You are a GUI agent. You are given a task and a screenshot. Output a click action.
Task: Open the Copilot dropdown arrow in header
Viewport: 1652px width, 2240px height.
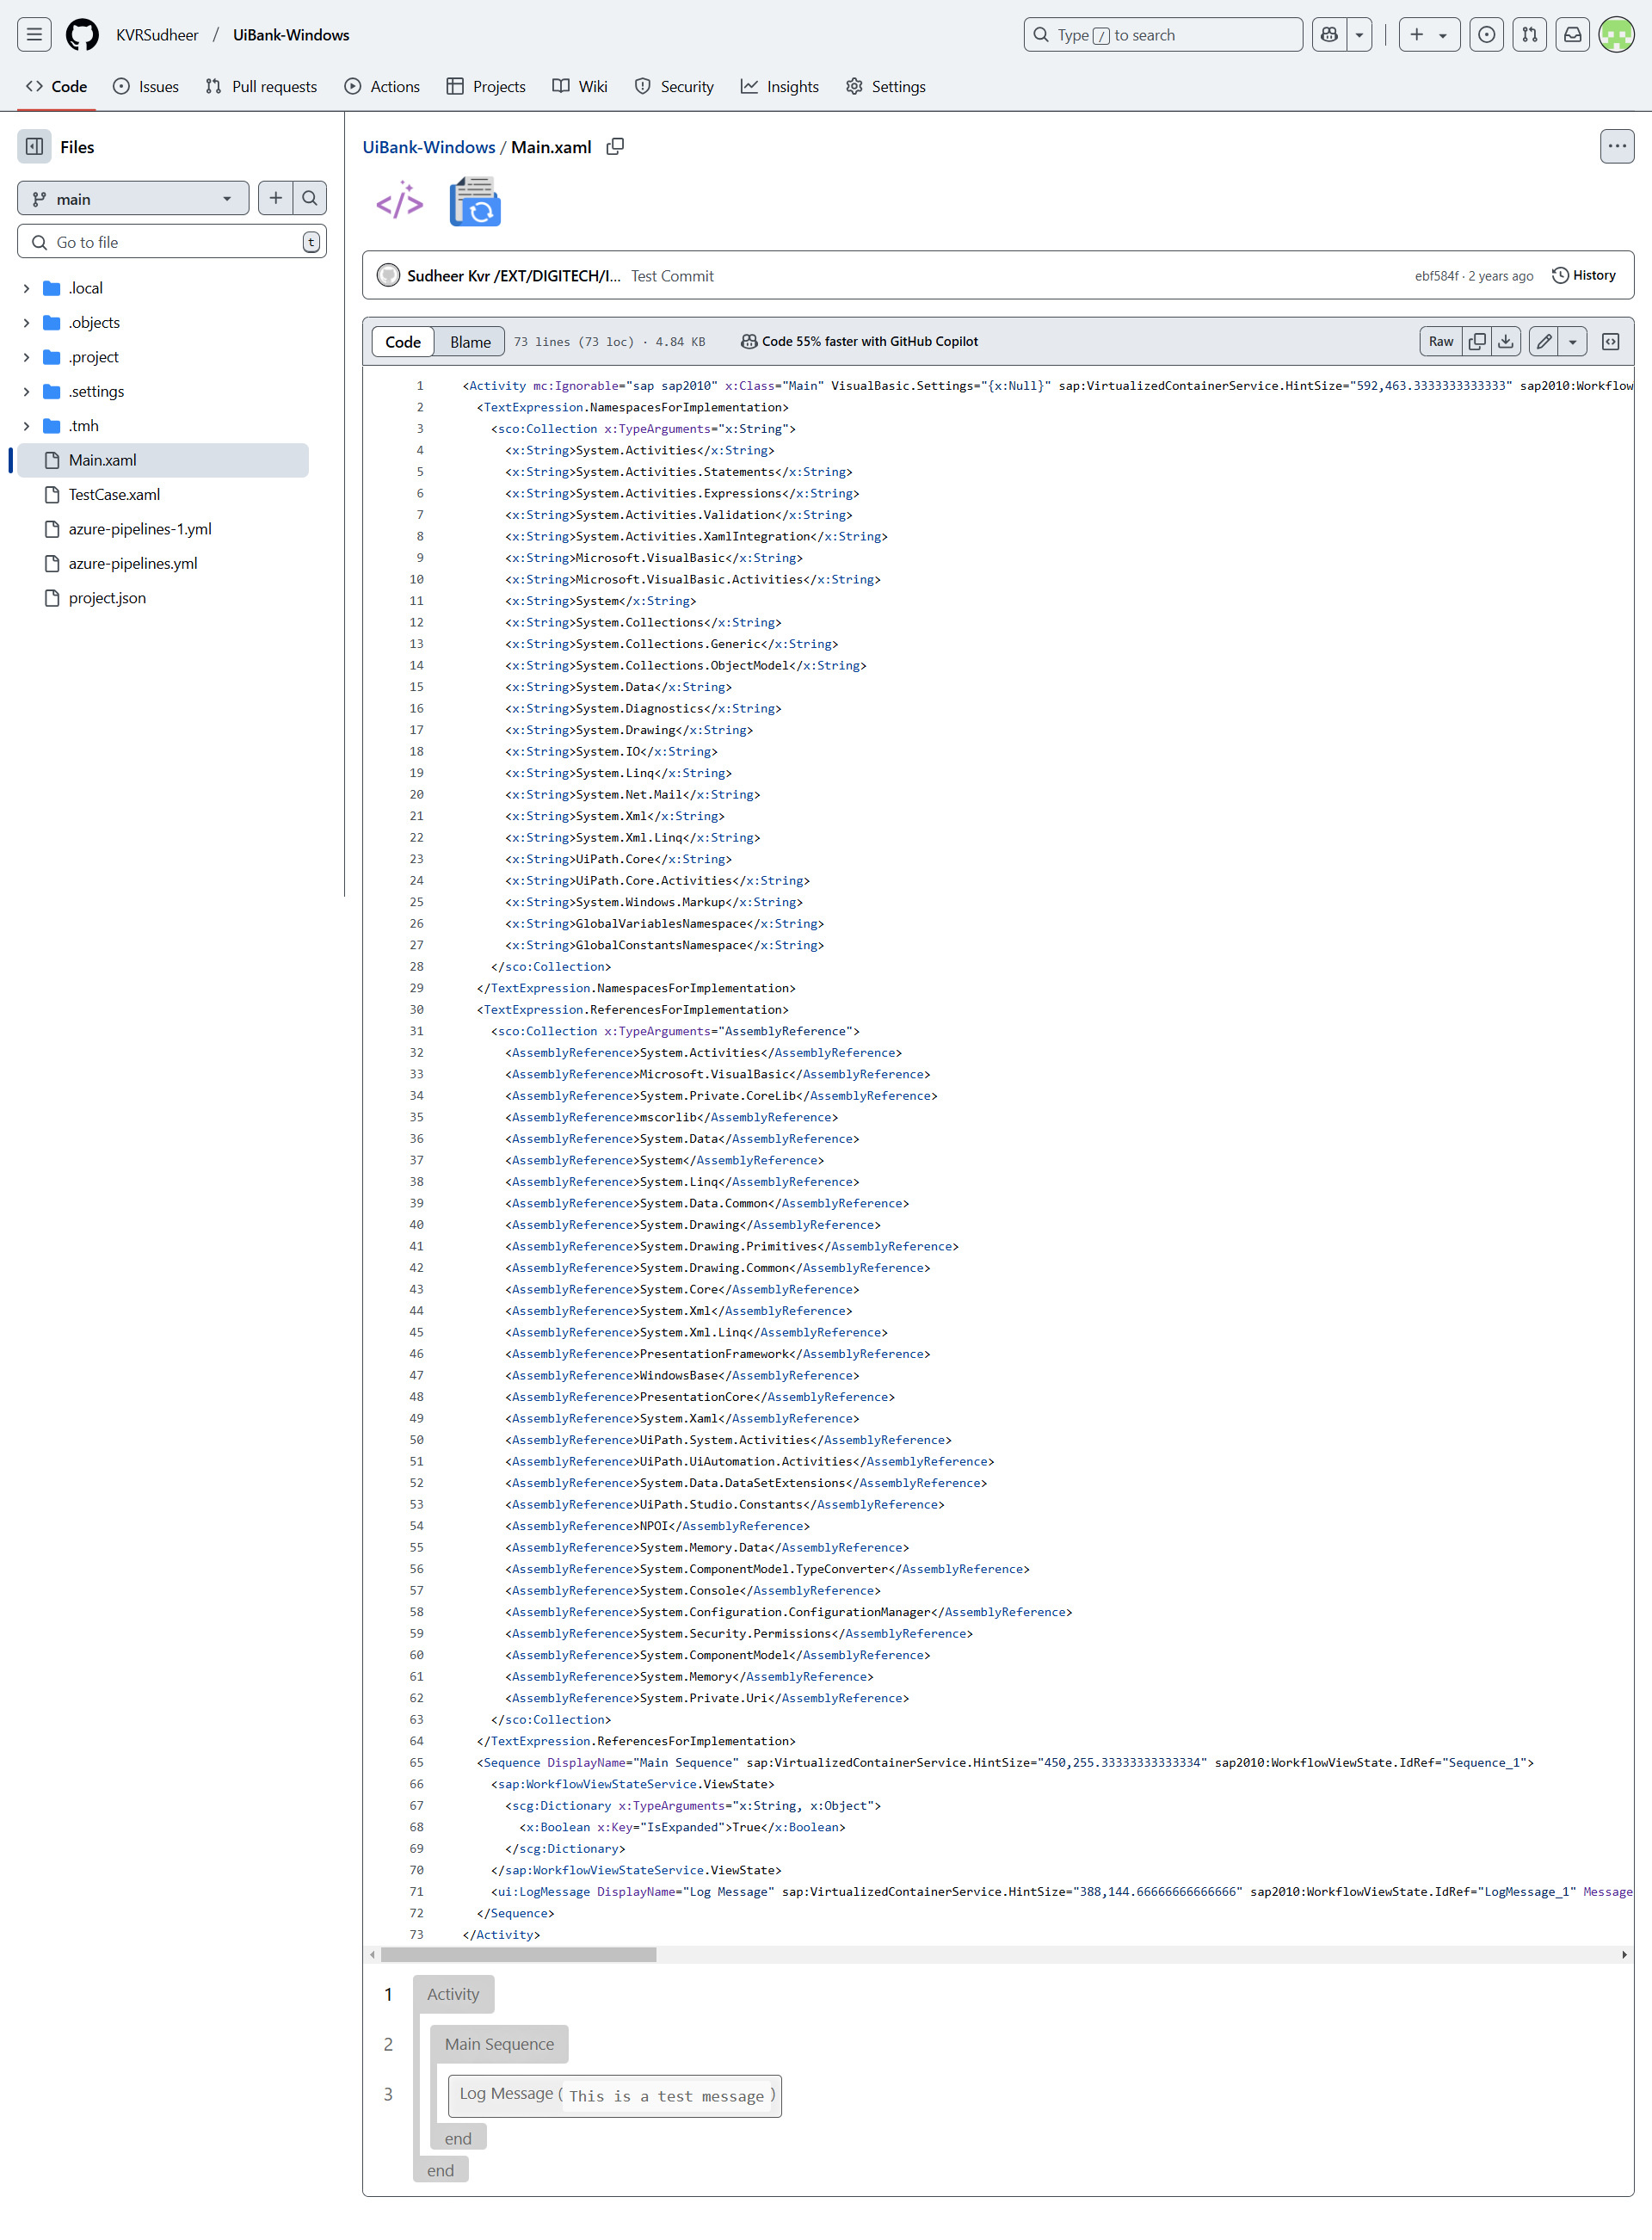1359,35
